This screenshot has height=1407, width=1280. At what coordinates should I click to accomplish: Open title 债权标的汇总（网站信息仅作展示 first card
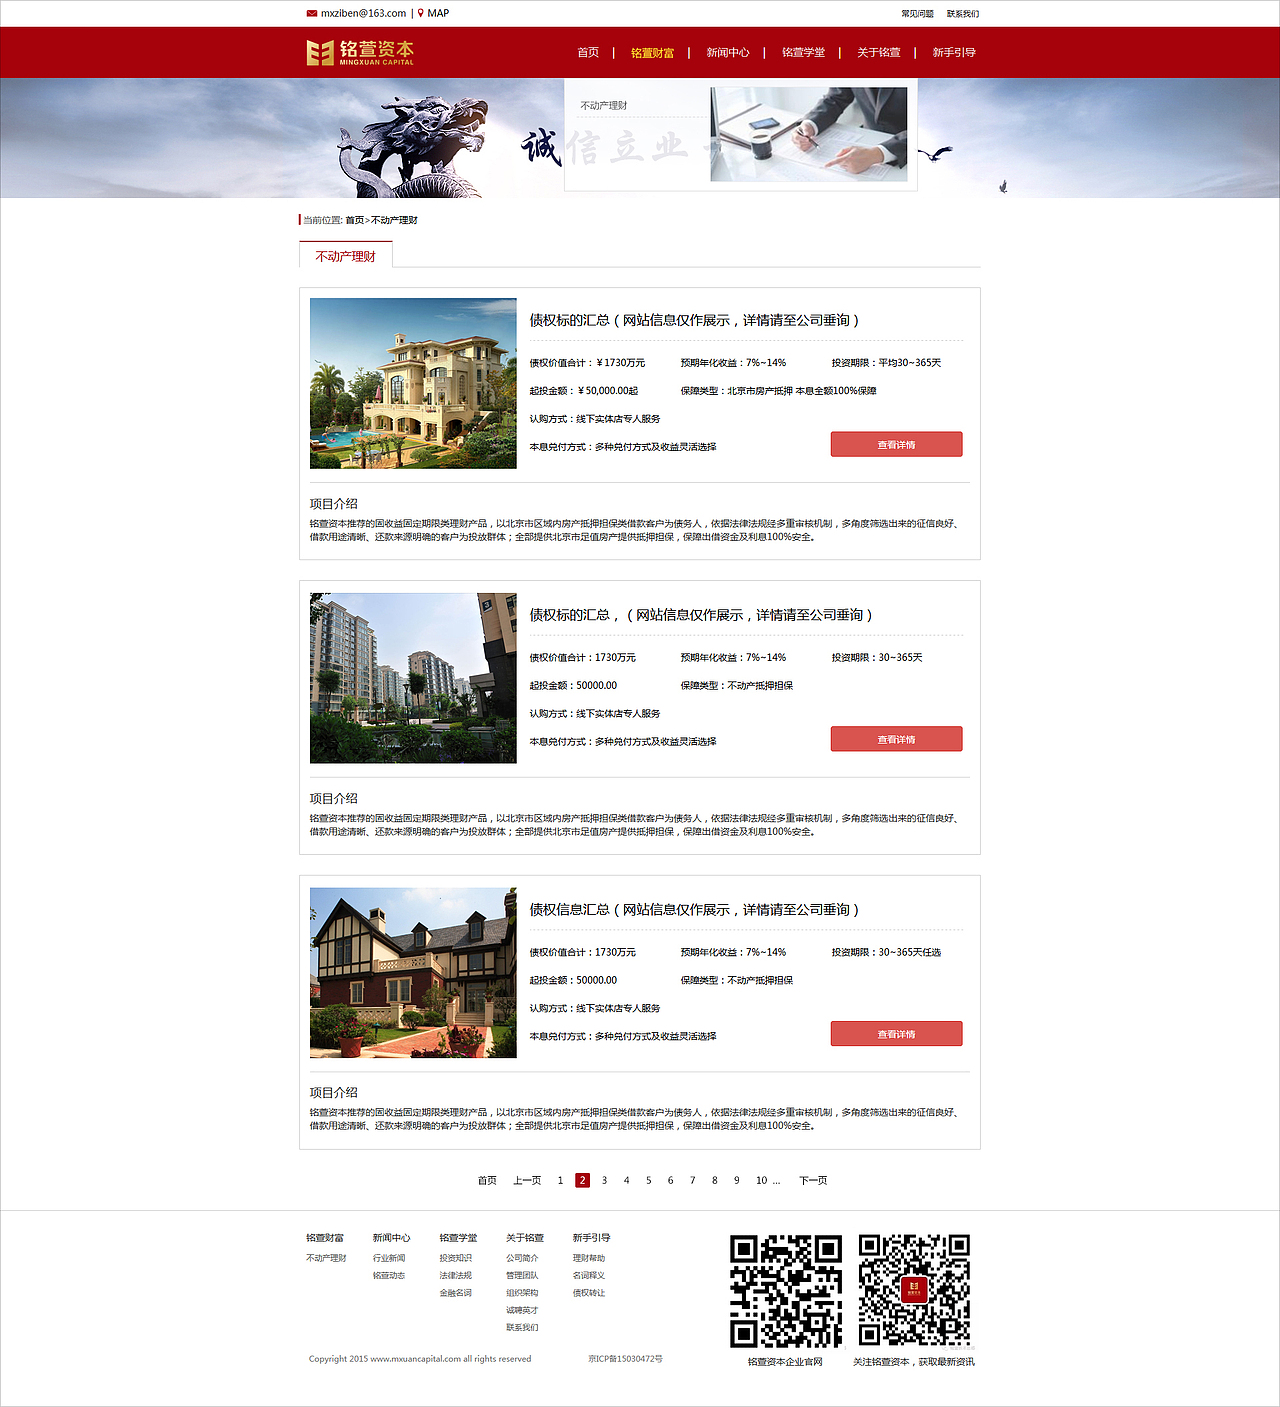pos(694,320)
